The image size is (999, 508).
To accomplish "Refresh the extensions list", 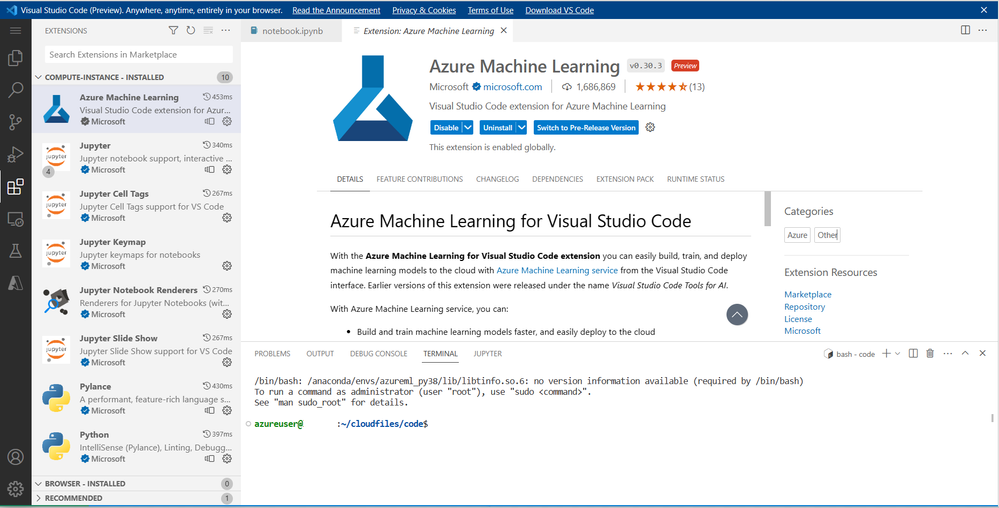I will tap(190, 31).
